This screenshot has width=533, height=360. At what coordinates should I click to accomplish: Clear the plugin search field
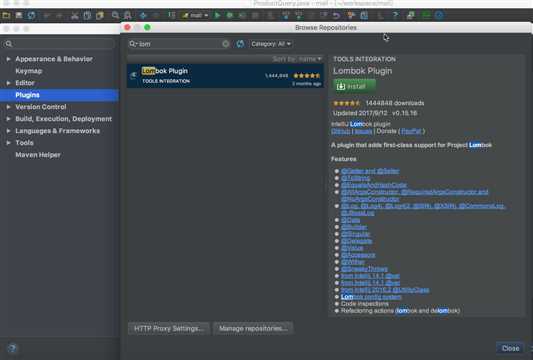click(225, 44)
